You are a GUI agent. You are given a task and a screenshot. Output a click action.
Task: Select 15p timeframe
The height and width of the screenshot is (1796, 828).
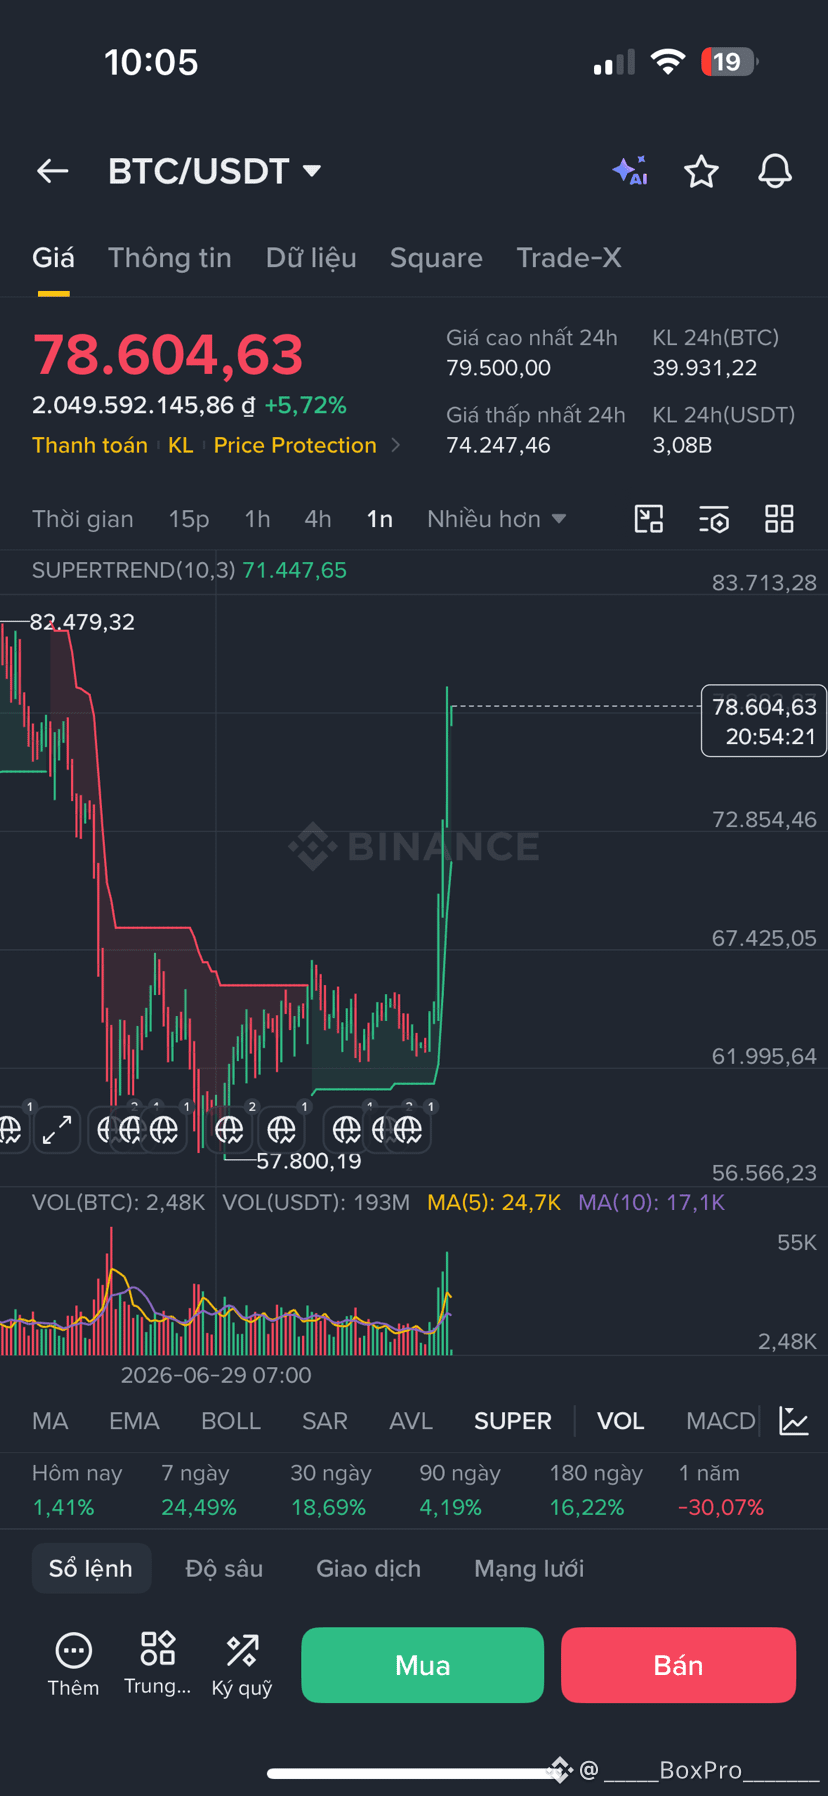click(189, 519)
